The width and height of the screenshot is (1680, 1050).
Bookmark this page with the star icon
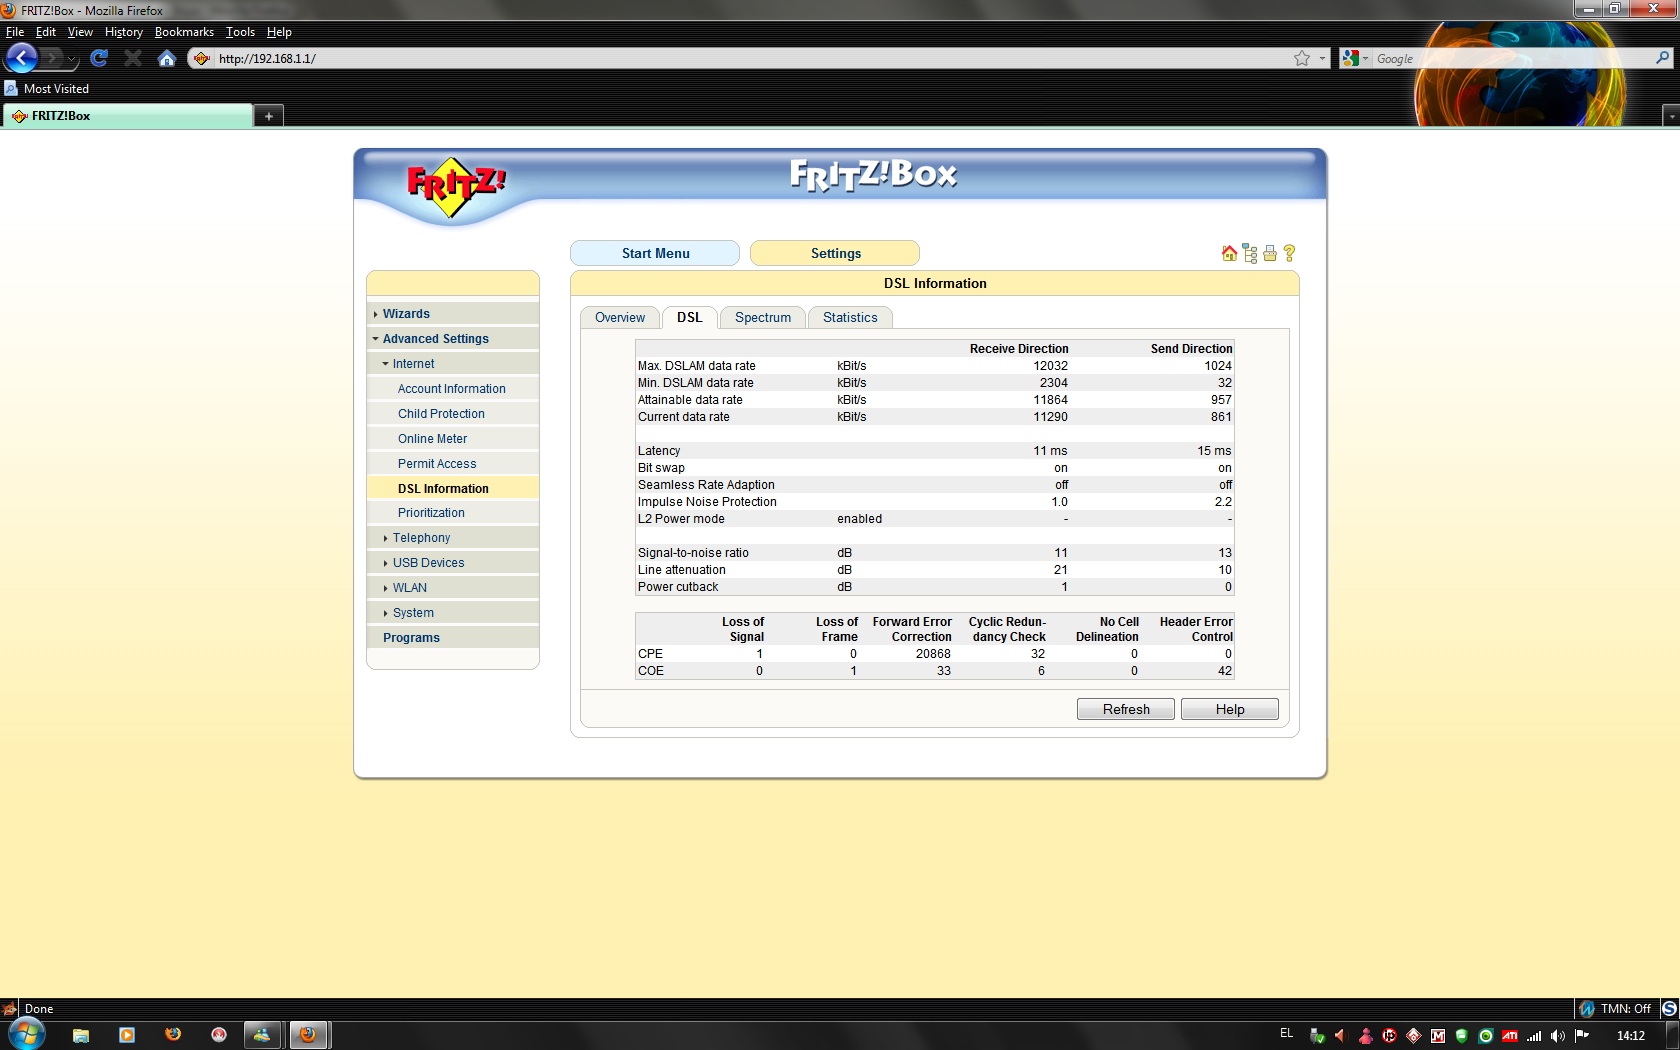(1301, 58)
